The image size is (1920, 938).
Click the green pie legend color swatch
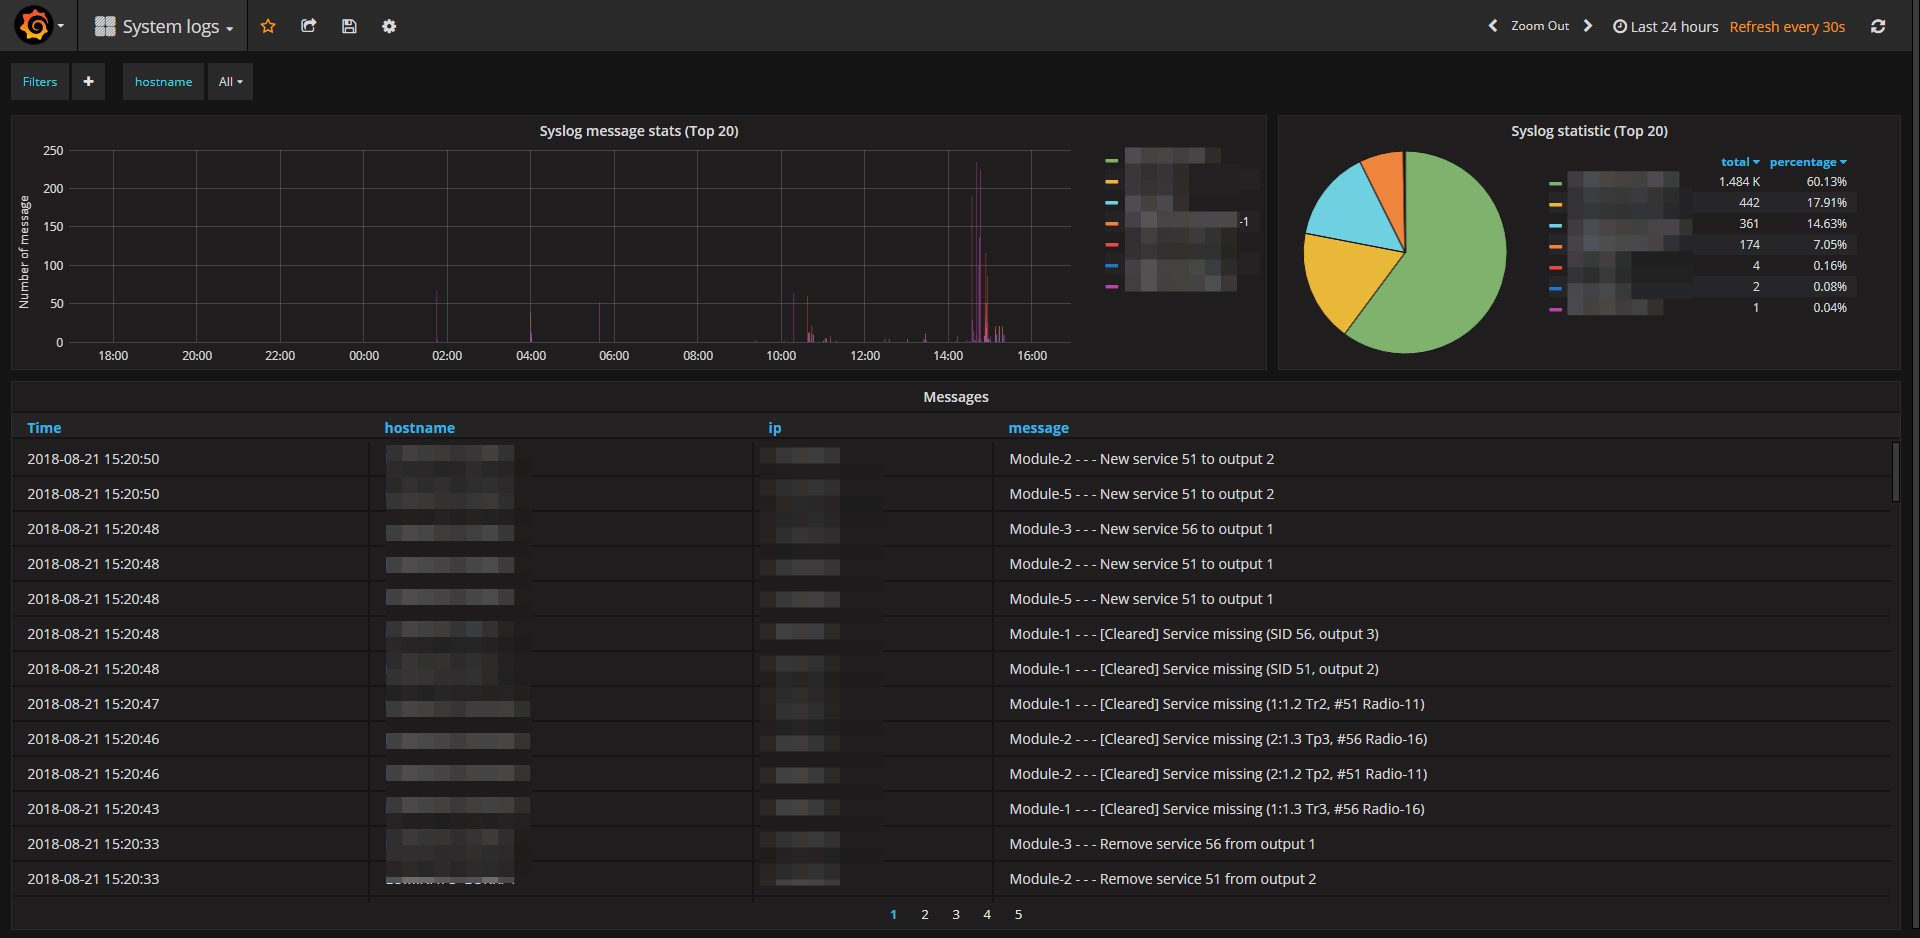(x=1555, y=183)
